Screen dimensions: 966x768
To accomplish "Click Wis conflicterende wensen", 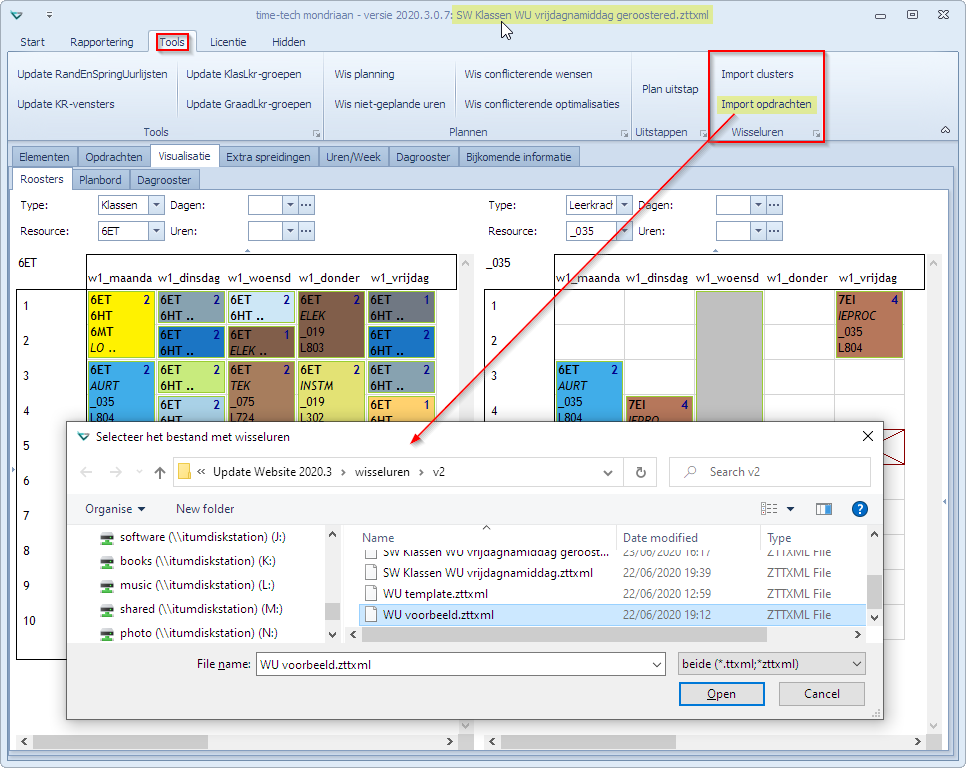I will click(x=529, y=74).
